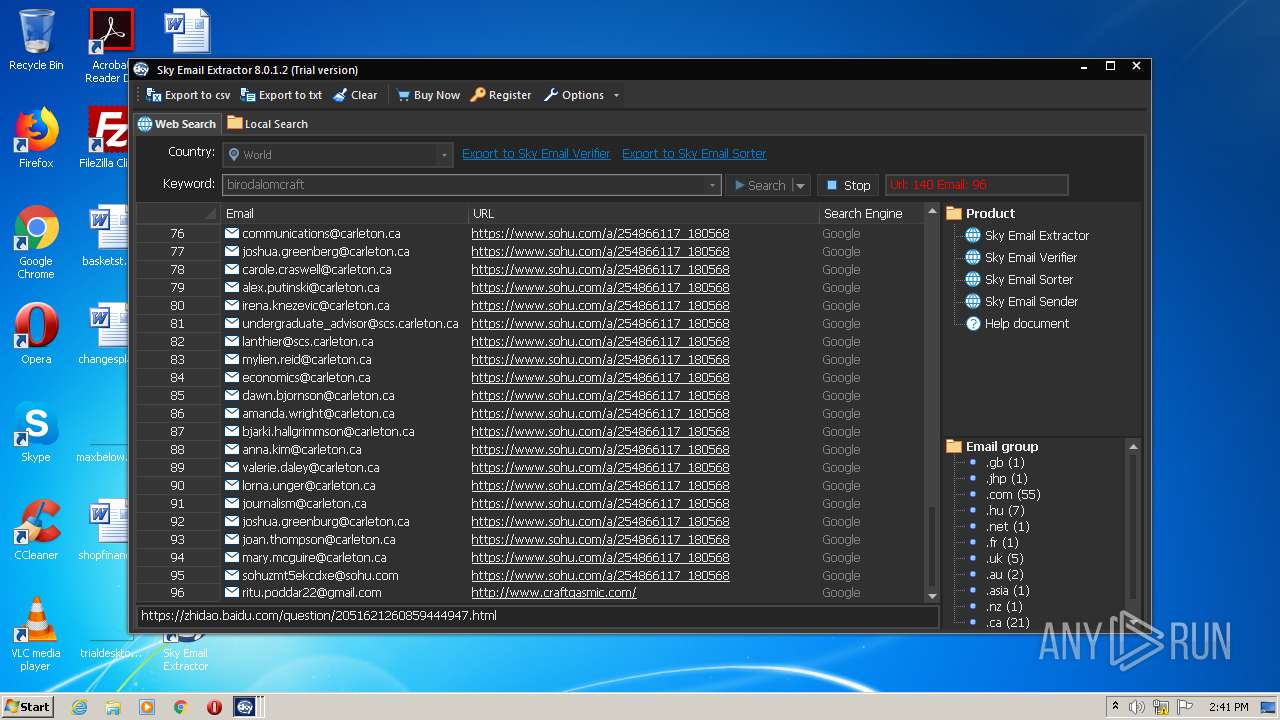Open Internet Explorer from taskbar

(x=79, y=707)
